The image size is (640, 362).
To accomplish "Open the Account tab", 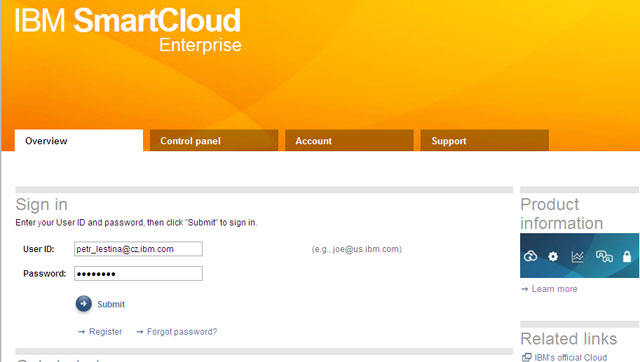I will tap(349, 141).
